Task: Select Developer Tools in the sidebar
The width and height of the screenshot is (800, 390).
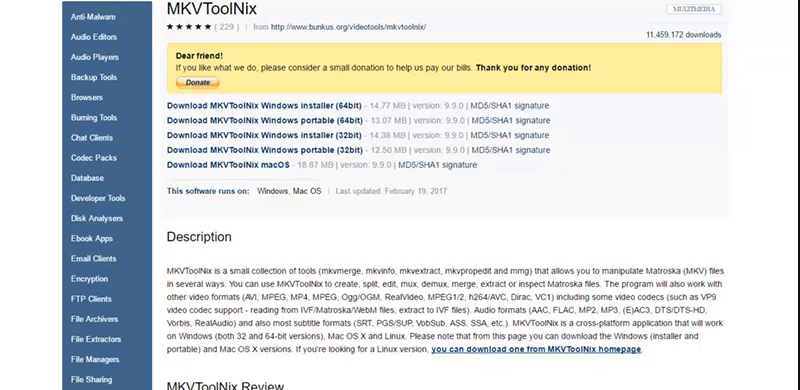Action: click(x=98, y=198)
